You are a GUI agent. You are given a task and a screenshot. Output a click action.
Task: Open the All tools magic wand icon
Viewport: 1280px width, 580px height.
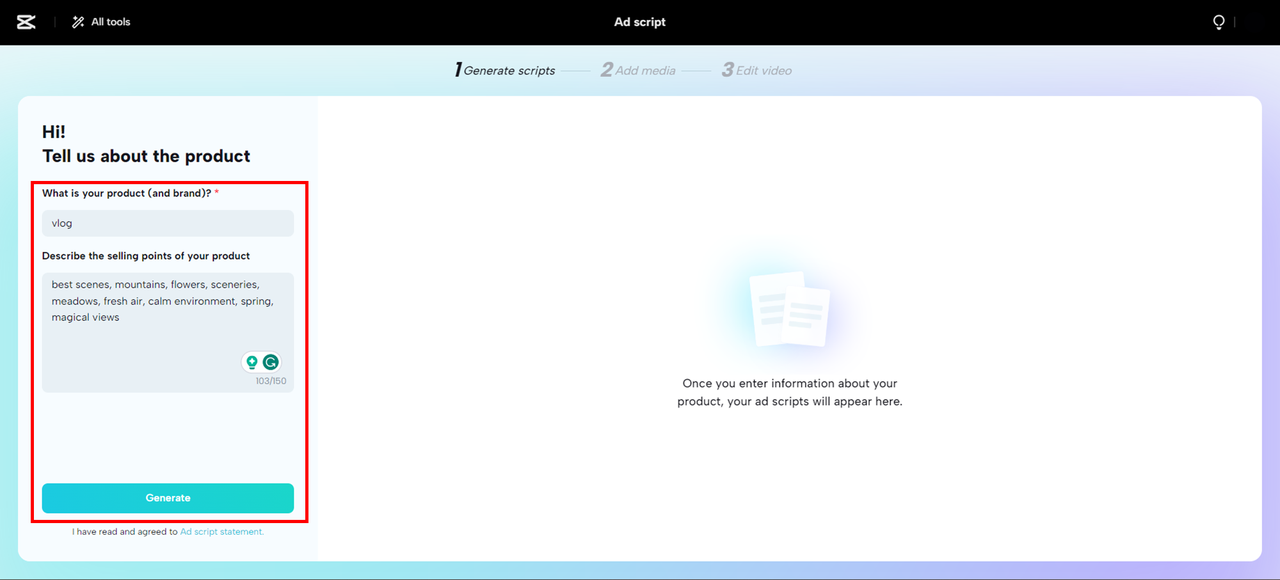pos(76,21)
